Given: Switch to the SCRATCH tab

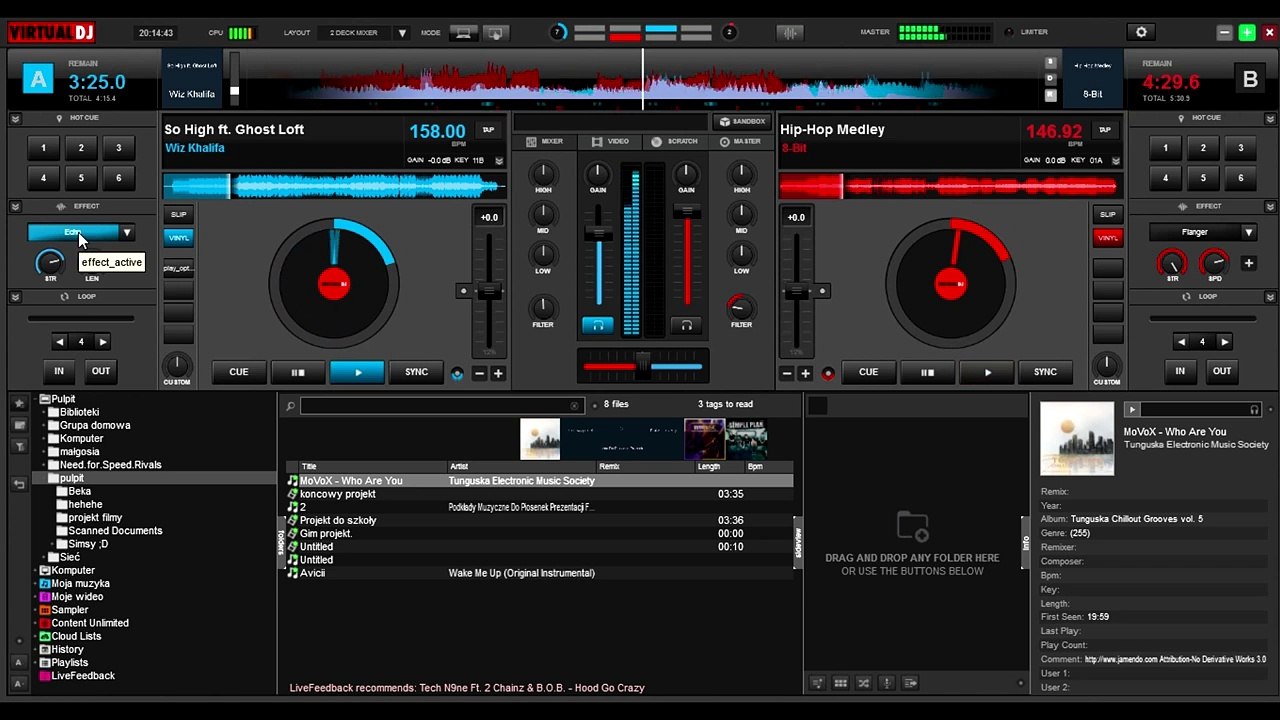Looking at the screenshot, I should [x=675, y=142].
